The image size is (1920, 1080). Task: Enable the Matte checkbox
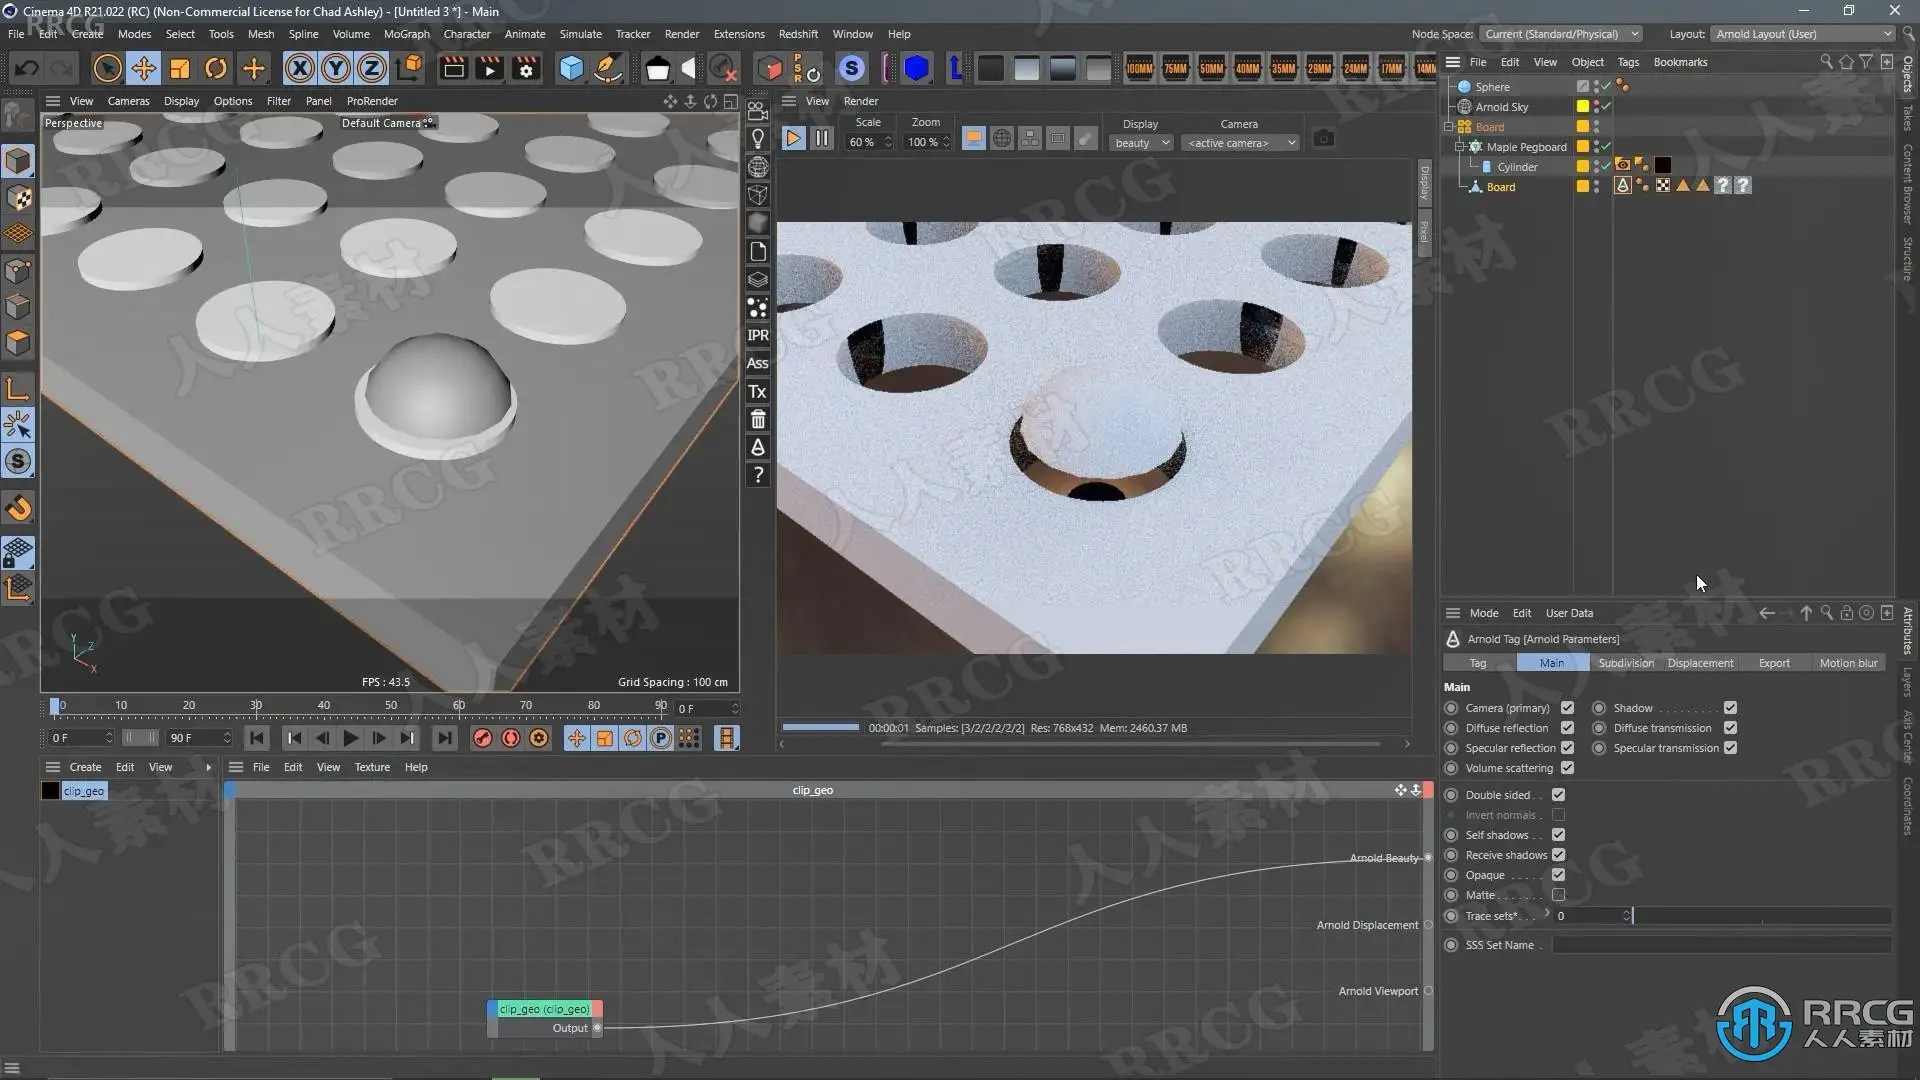coord(1558,895)
